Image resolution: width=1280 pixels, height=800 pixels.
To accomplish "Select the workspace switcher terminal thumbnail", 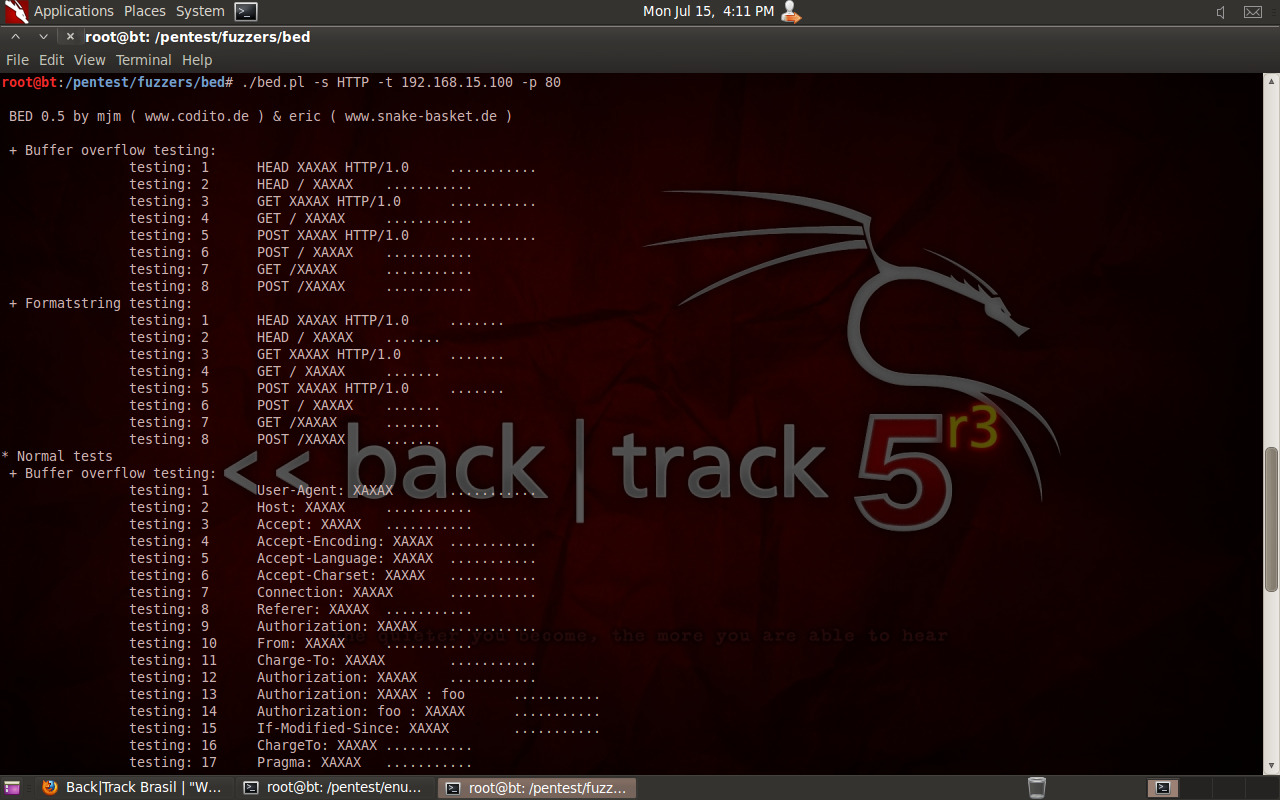I will (x=1163, y=788).
